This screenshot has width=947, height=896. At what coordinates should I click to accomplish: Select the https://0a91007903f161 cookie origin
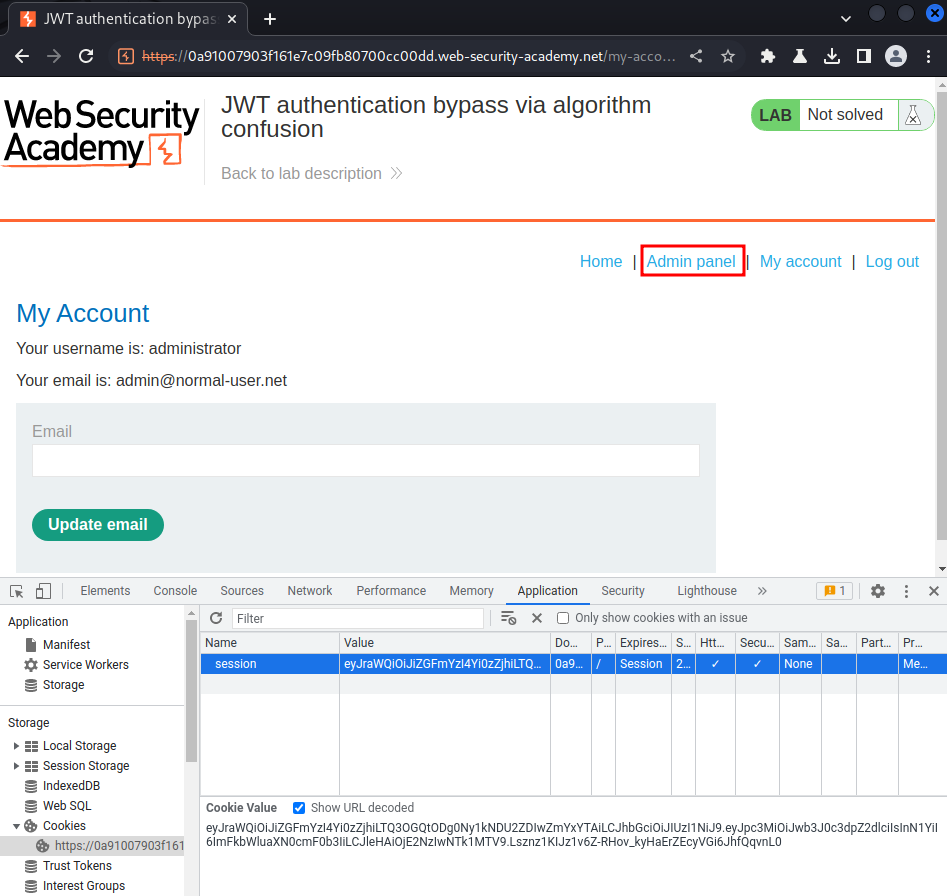click(119, 846)
